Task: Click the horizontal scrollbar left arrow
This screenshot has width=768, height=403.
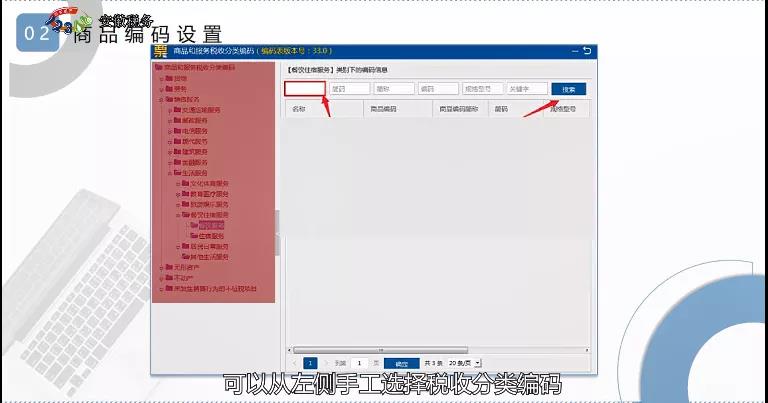Action: coord(289,350)
